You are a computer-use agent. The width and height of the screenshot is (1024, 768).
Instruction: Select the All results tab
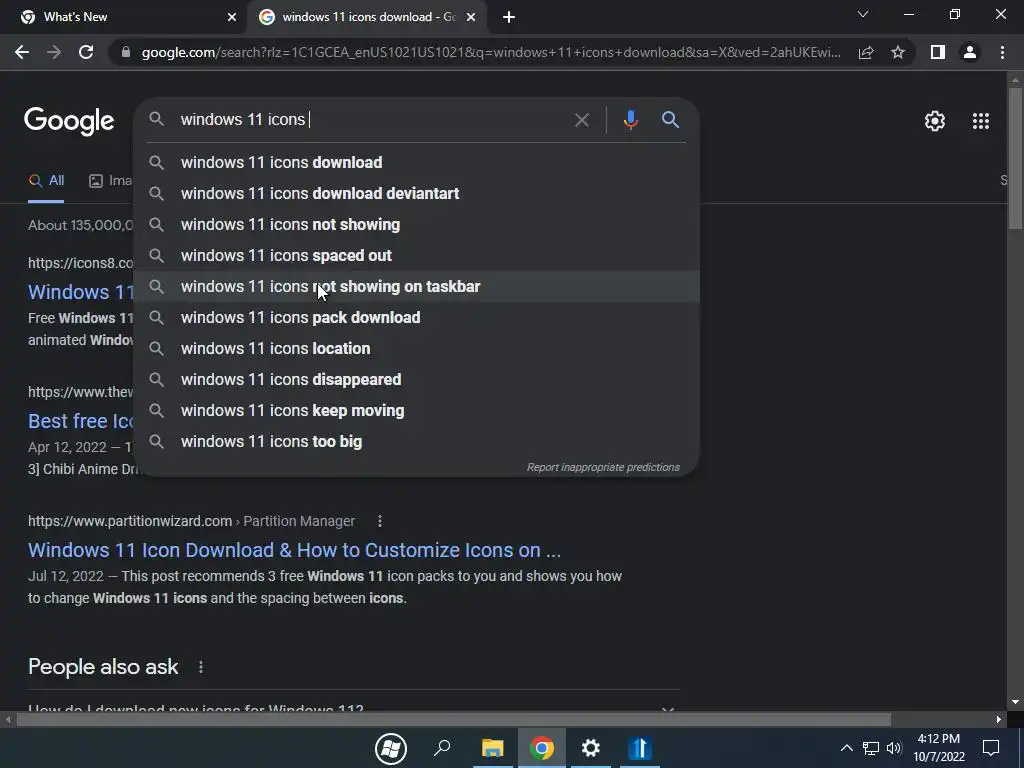pyautogui.click(x=46, y=181)
